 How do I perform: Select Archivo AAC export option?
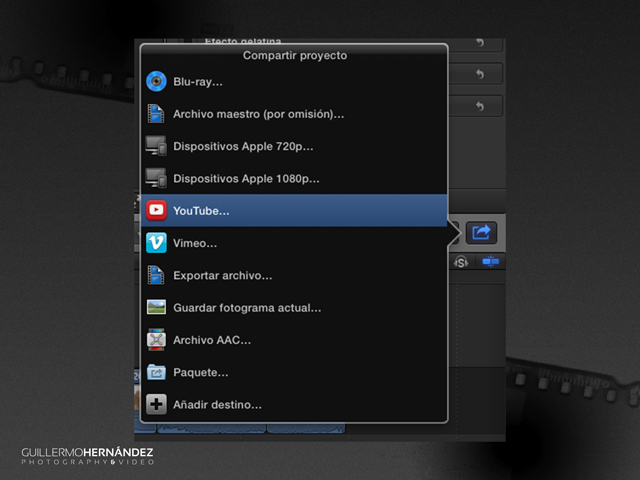click(294, 340)
